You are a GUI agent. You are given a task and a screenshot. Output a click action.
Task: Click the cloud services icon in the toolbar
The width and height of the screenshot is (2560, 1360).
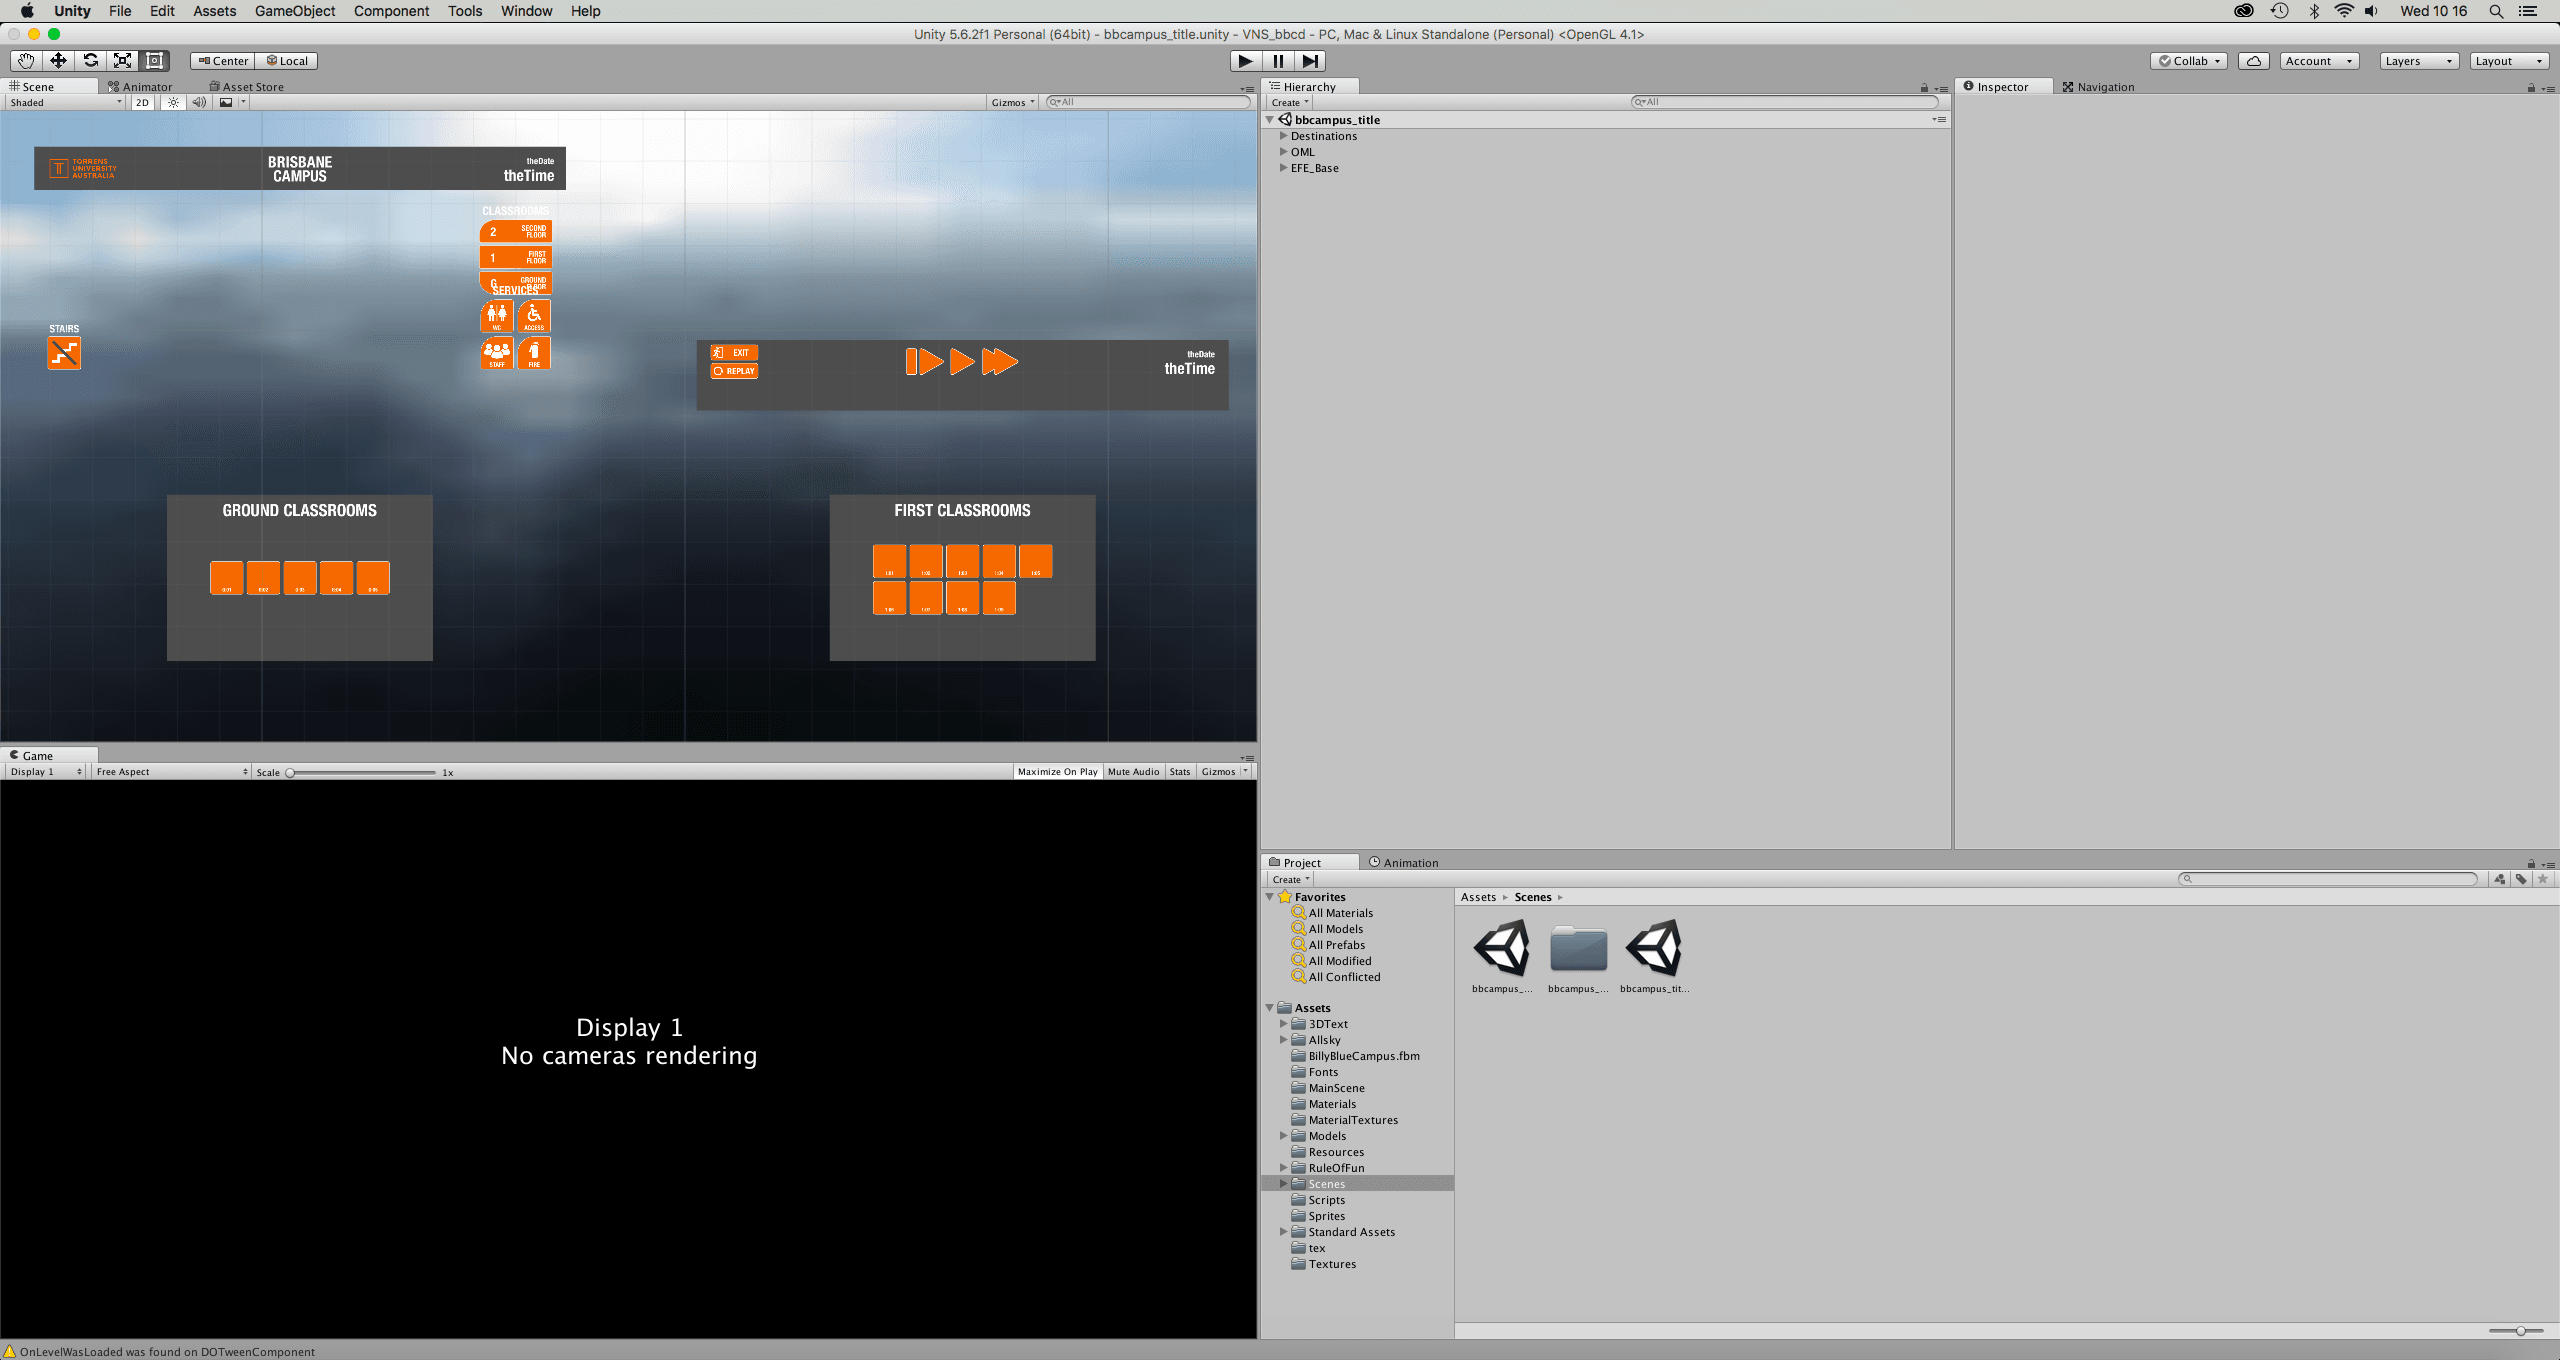point(2253,60)
